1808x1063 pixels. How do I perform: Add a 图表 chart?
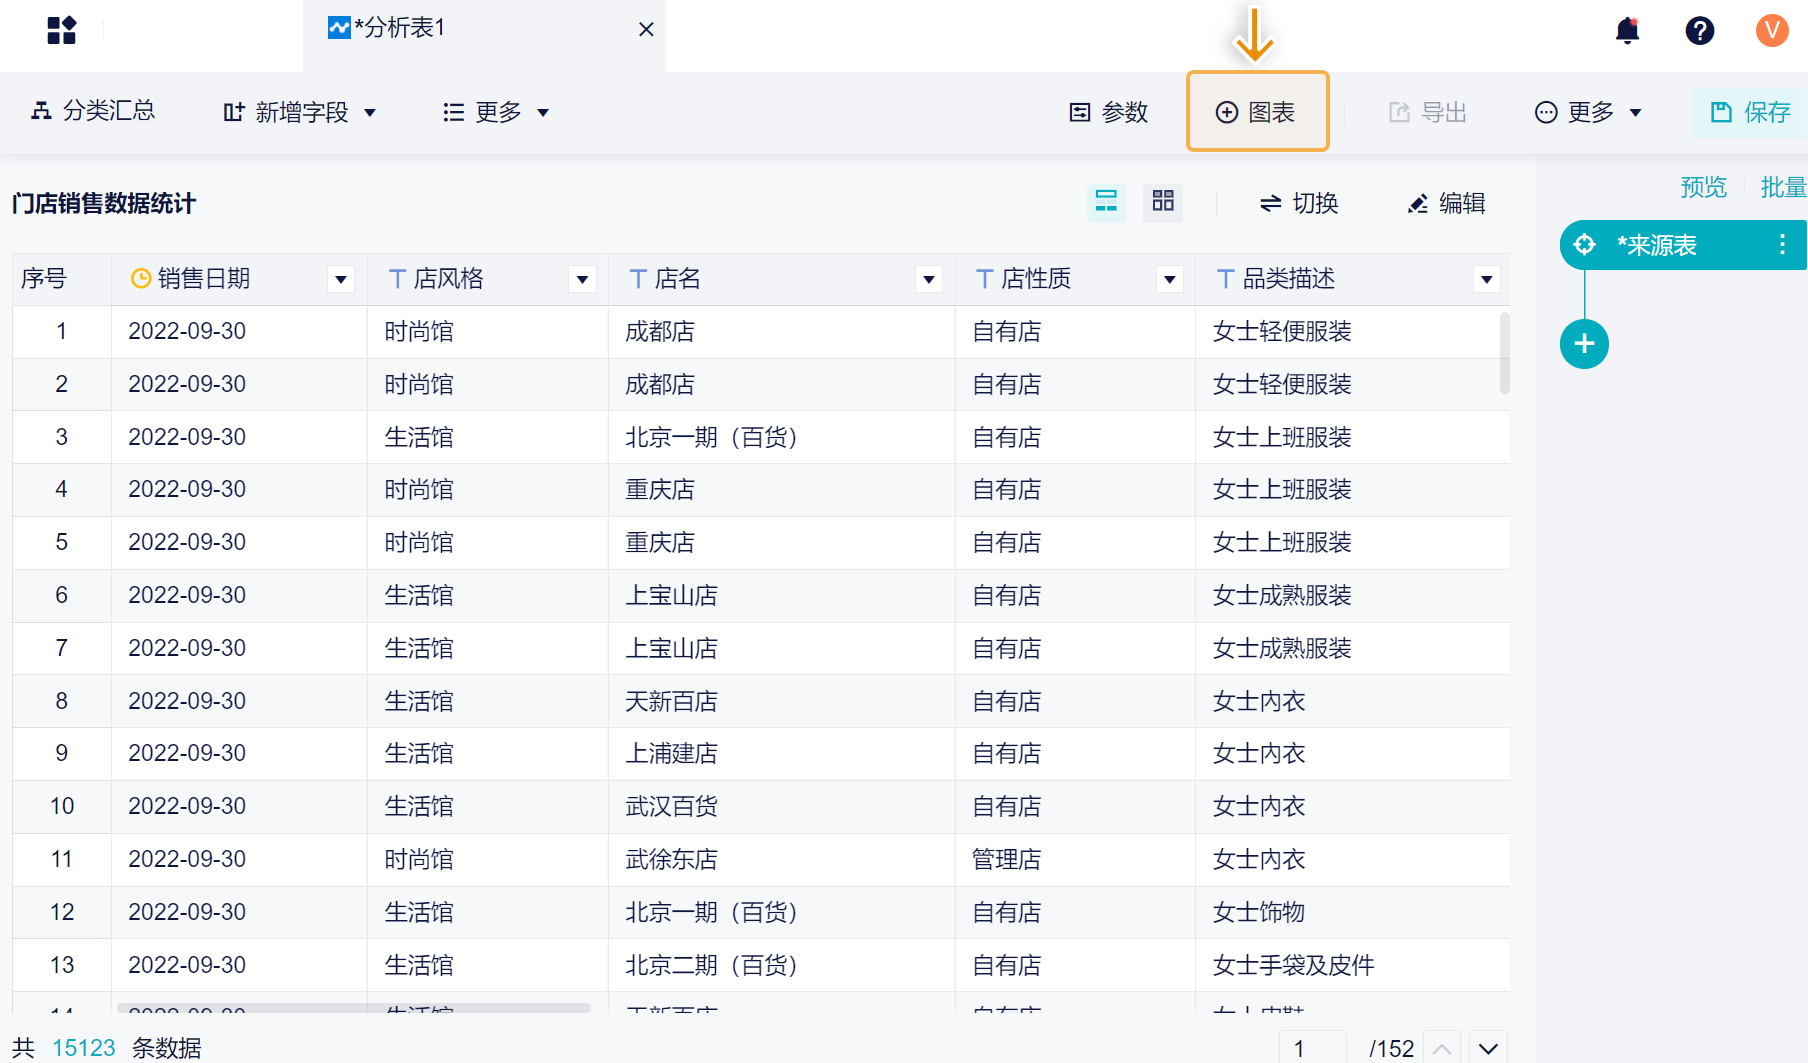point(1257,112)
